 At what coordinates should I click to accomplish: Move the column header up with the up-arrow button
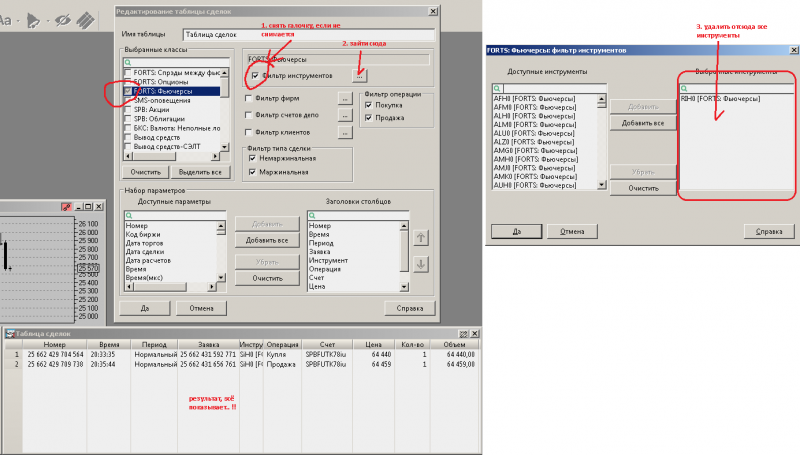pos(420,238)
